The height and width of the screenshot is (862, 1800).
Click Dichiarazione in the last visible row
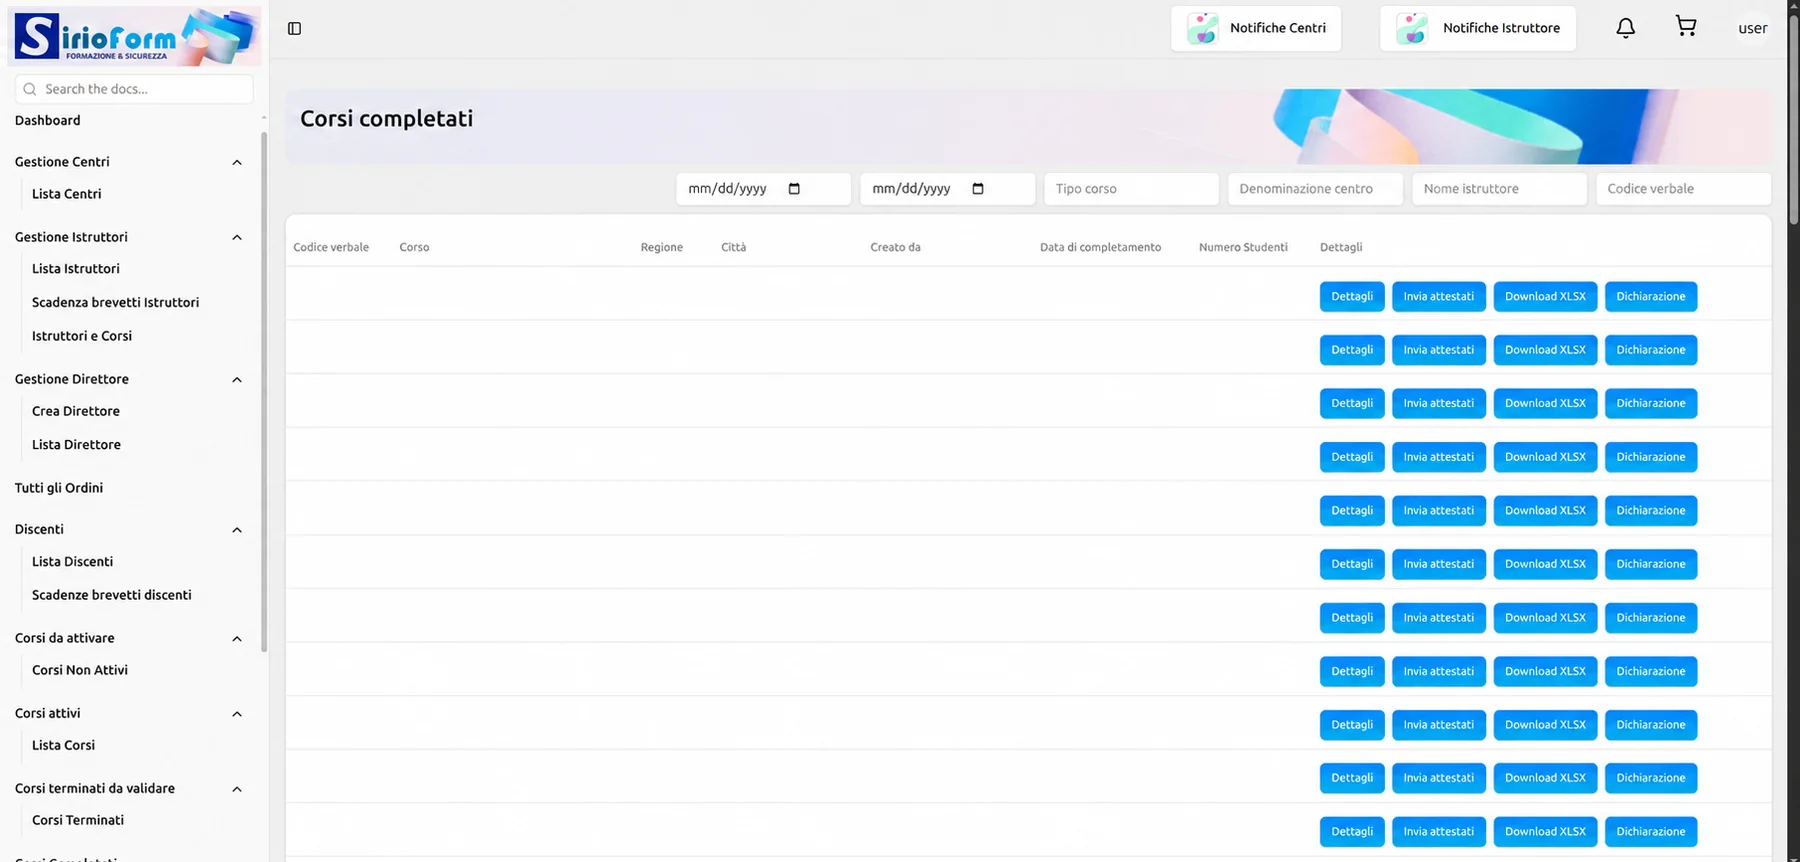[x=1651, y=832]
